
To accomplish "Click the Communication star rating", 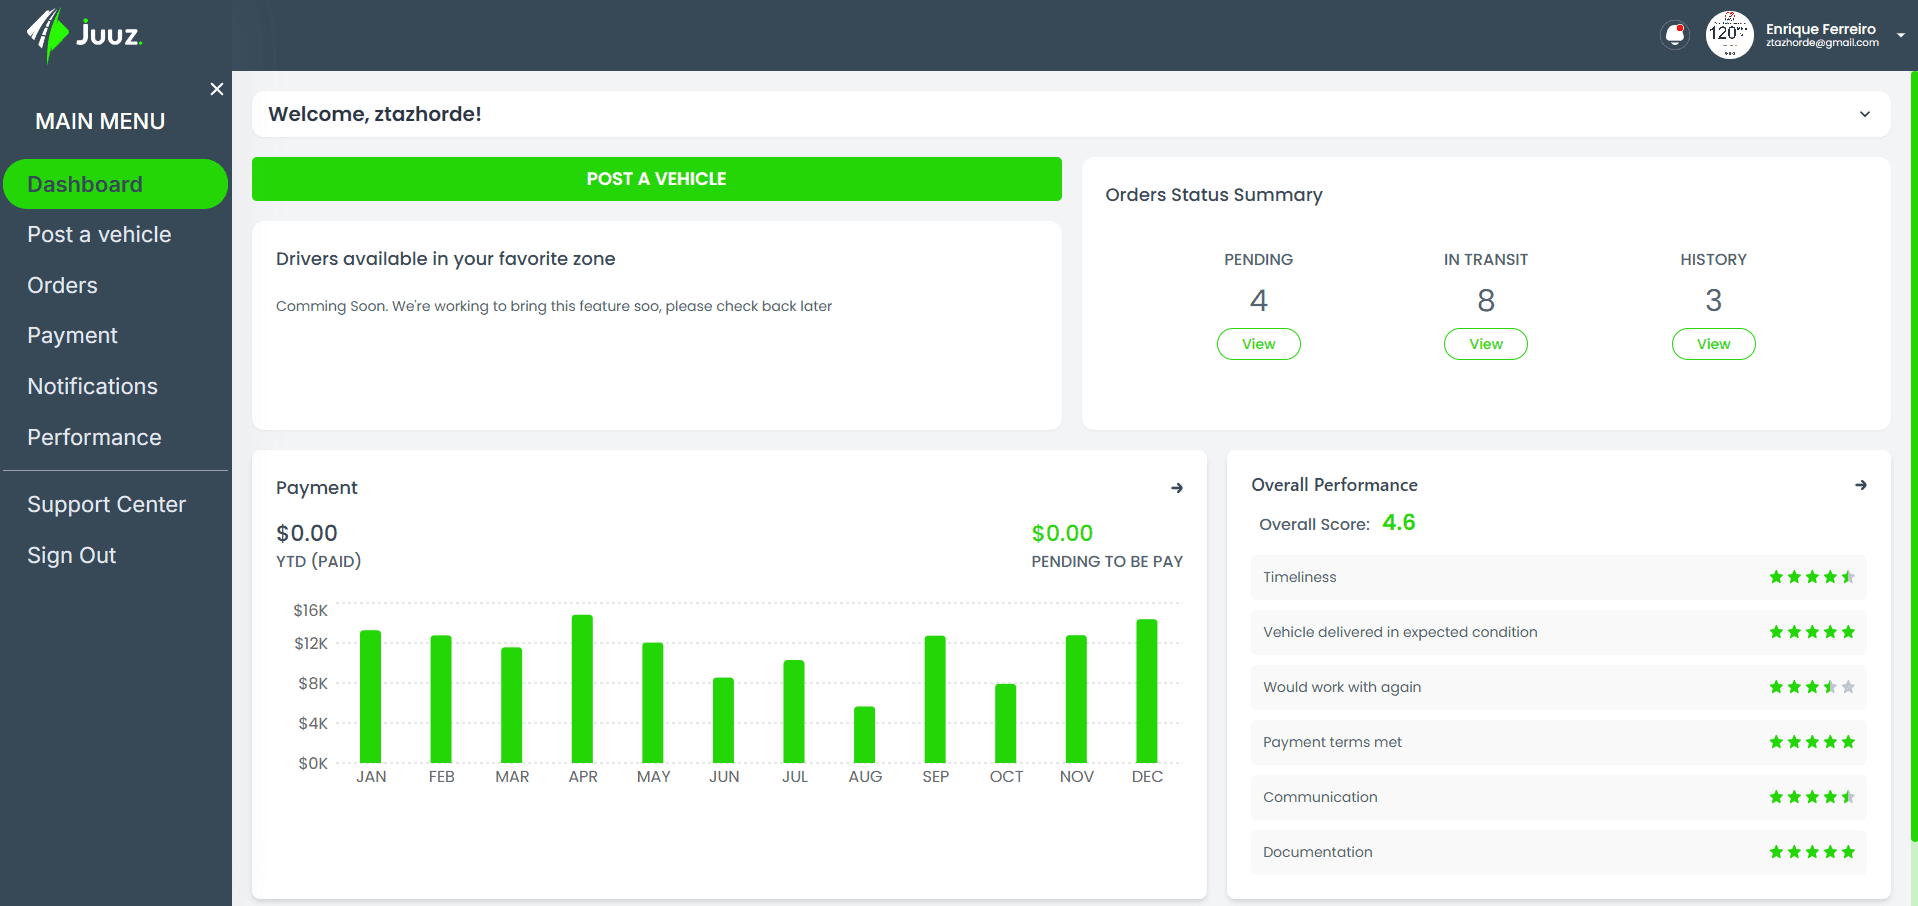I will [x=1812, y=797].
